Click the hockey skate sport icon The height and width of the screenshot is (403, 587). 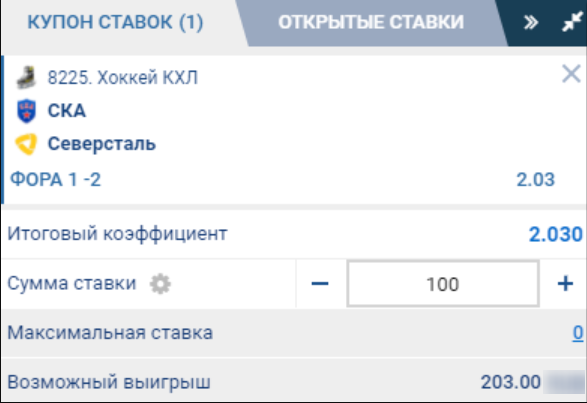point(26,78)
